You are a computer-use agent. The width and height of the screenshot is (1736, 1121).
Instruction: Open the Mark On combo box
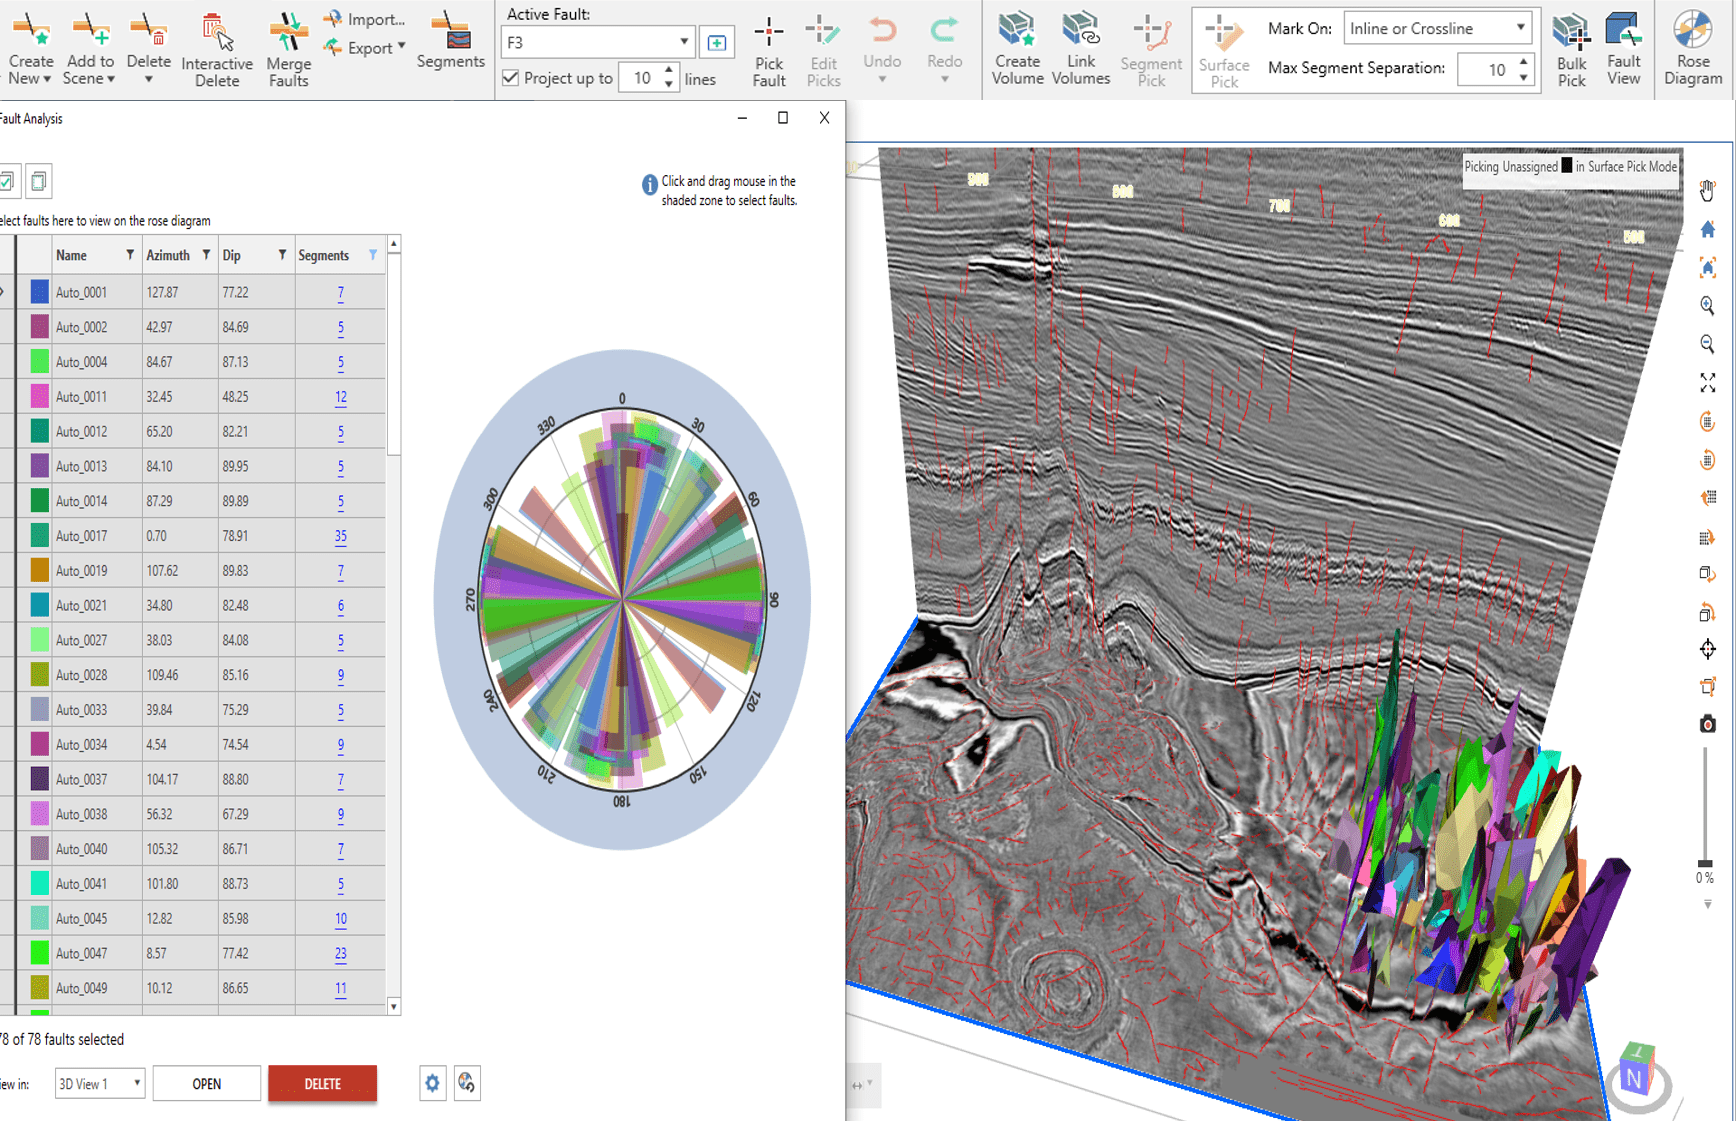click(x=1519, y=28)
